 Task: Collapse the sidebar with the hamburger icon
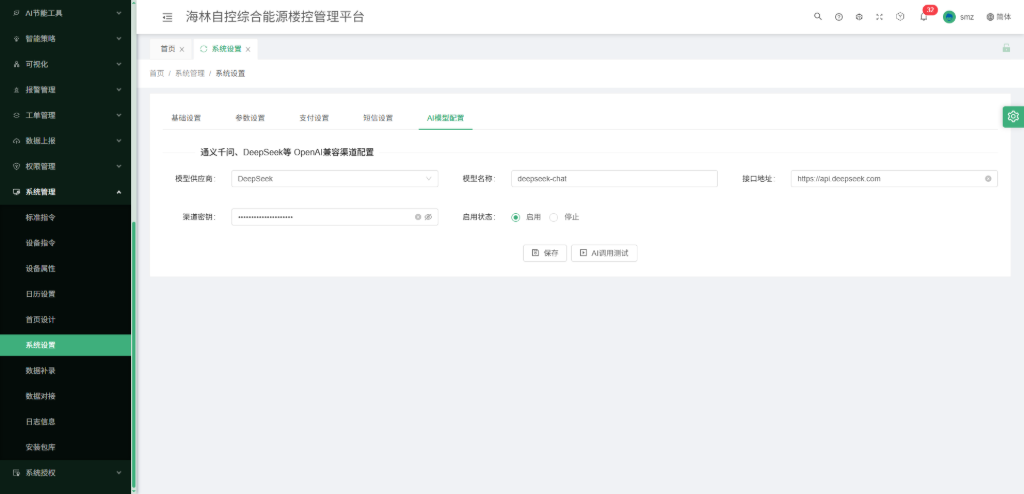click(167, 18)
